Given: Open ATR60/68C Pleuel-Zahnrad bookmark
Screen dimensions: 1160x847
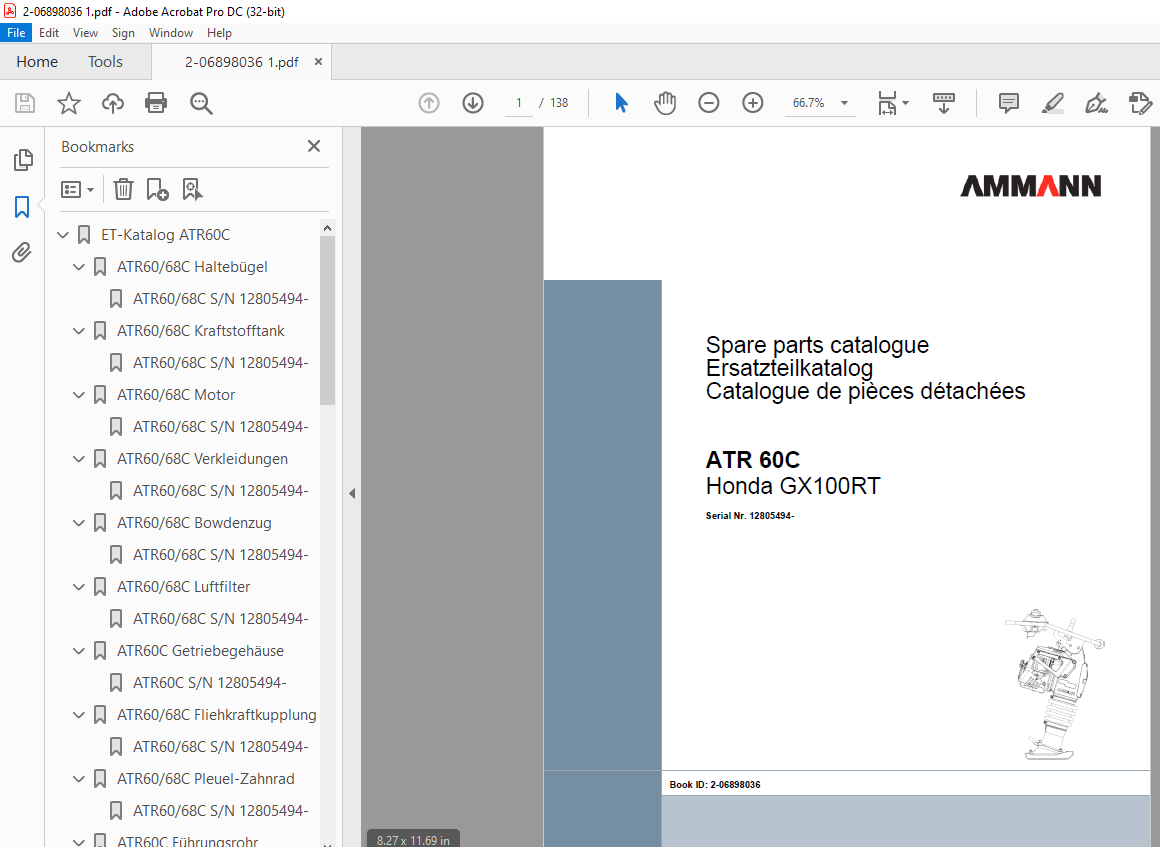Looking at the screenshot, I should click(206, 779).
